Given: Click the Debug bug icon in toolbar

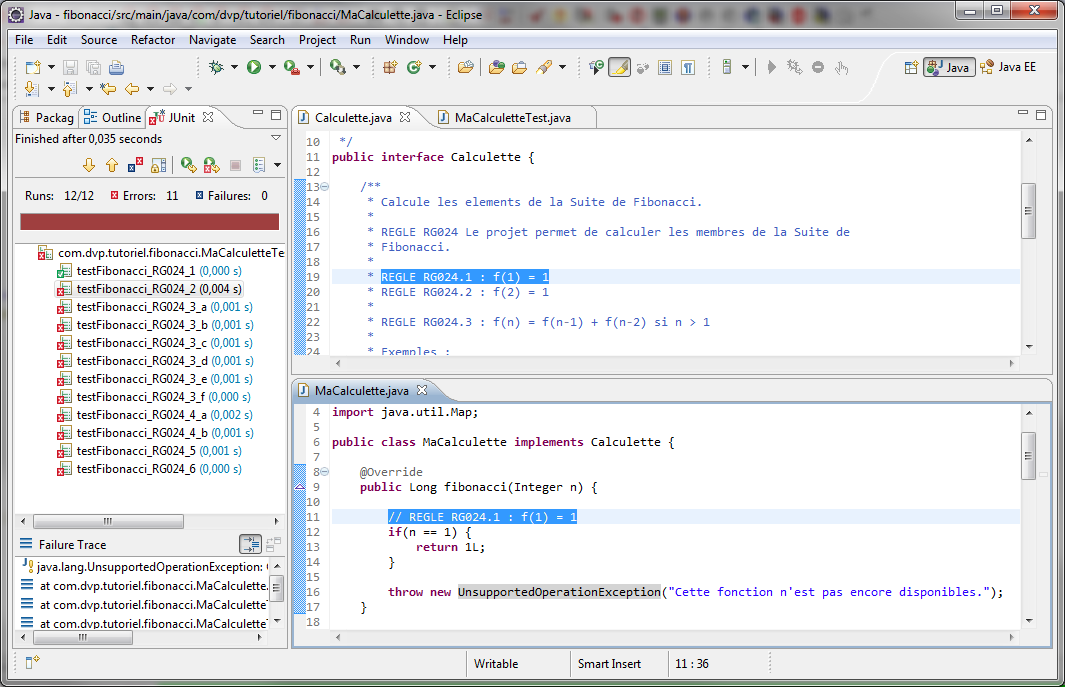Looking at the screenshot, I should pyautogui.click(x=216, y=67).
